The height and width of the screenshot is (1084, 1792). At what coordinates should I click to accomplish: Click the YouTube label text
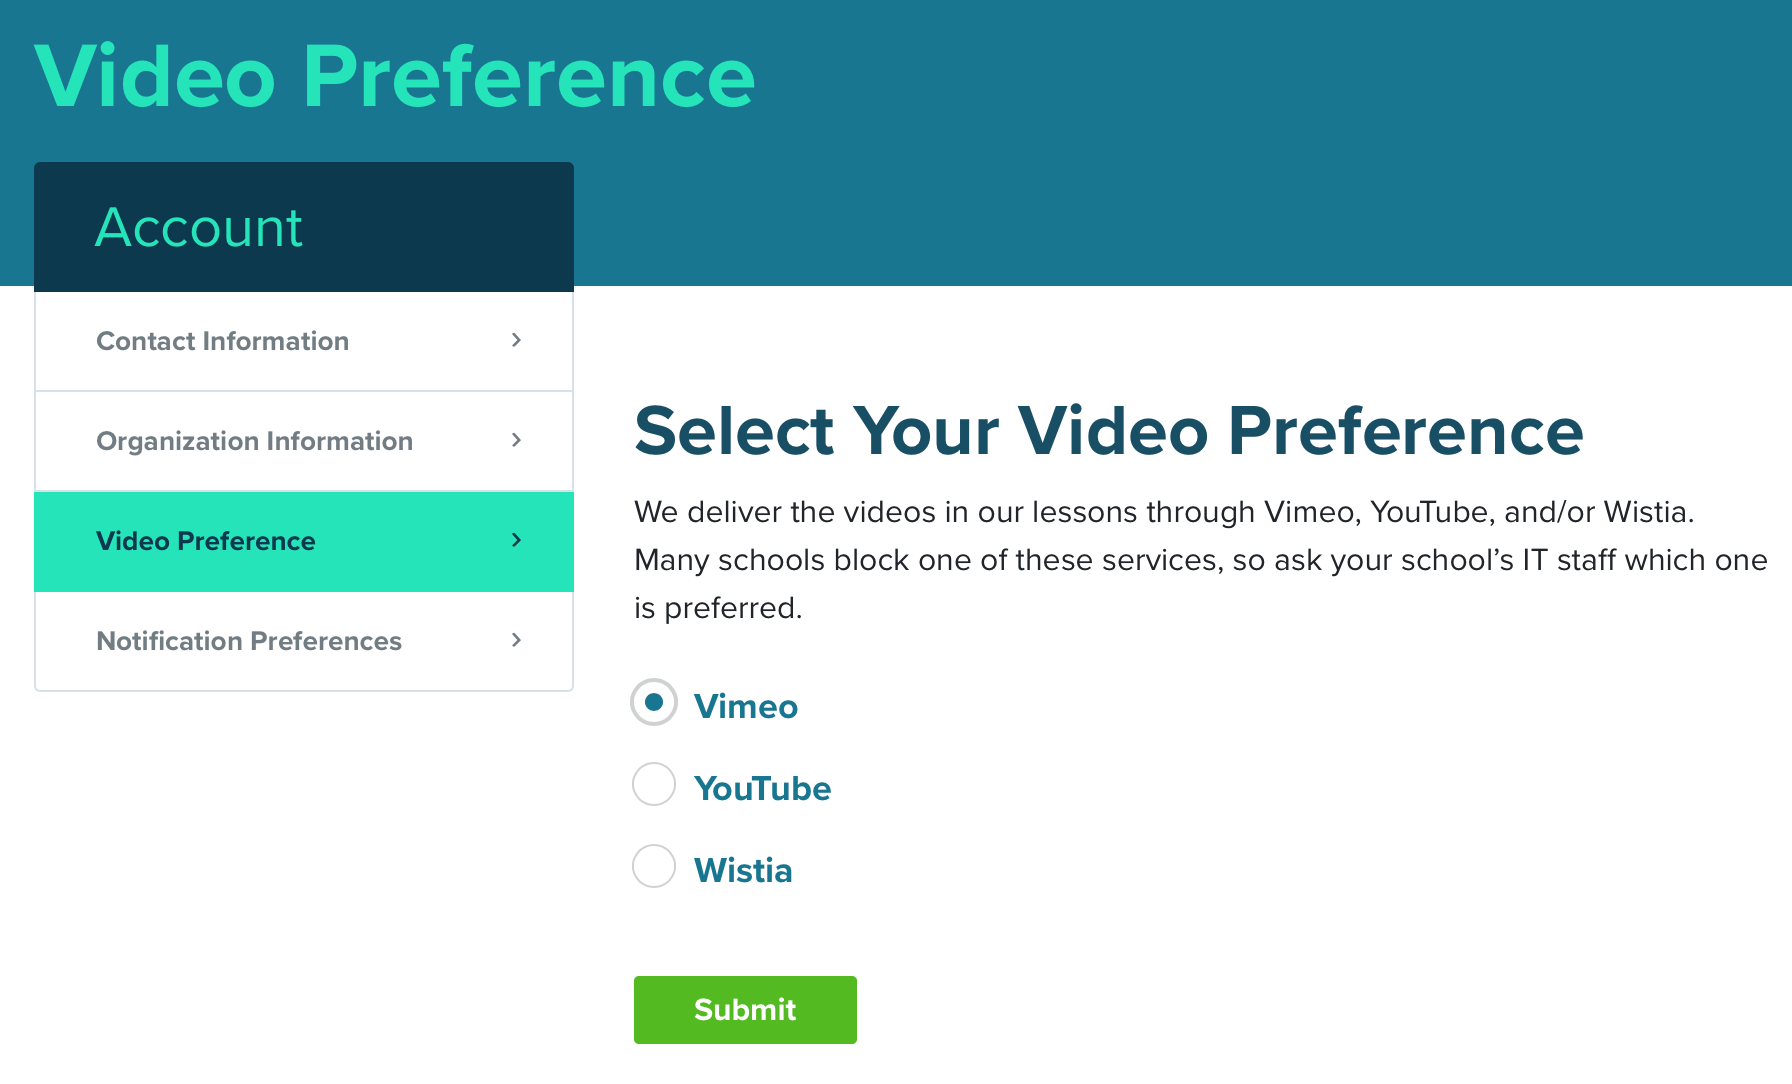pyautogui.click(x=762, y=787)
